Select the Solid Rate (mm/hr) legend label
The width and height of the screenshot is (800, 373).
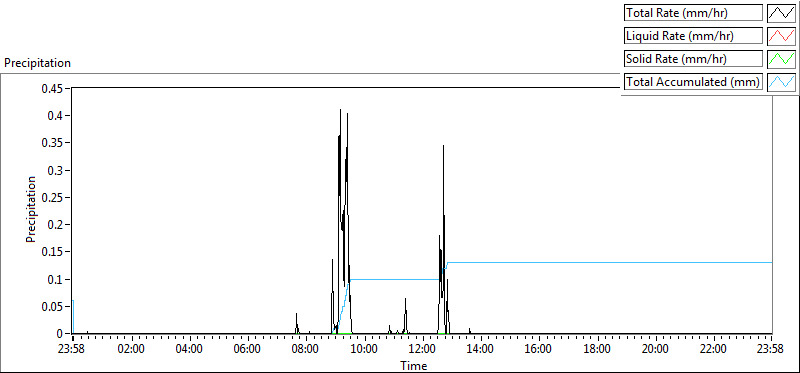coord(693,59)
